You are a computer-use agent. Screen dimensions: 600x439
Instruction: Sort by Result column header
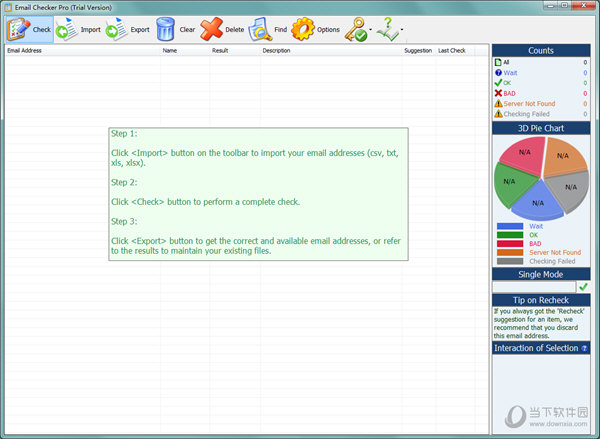[235, 51]
